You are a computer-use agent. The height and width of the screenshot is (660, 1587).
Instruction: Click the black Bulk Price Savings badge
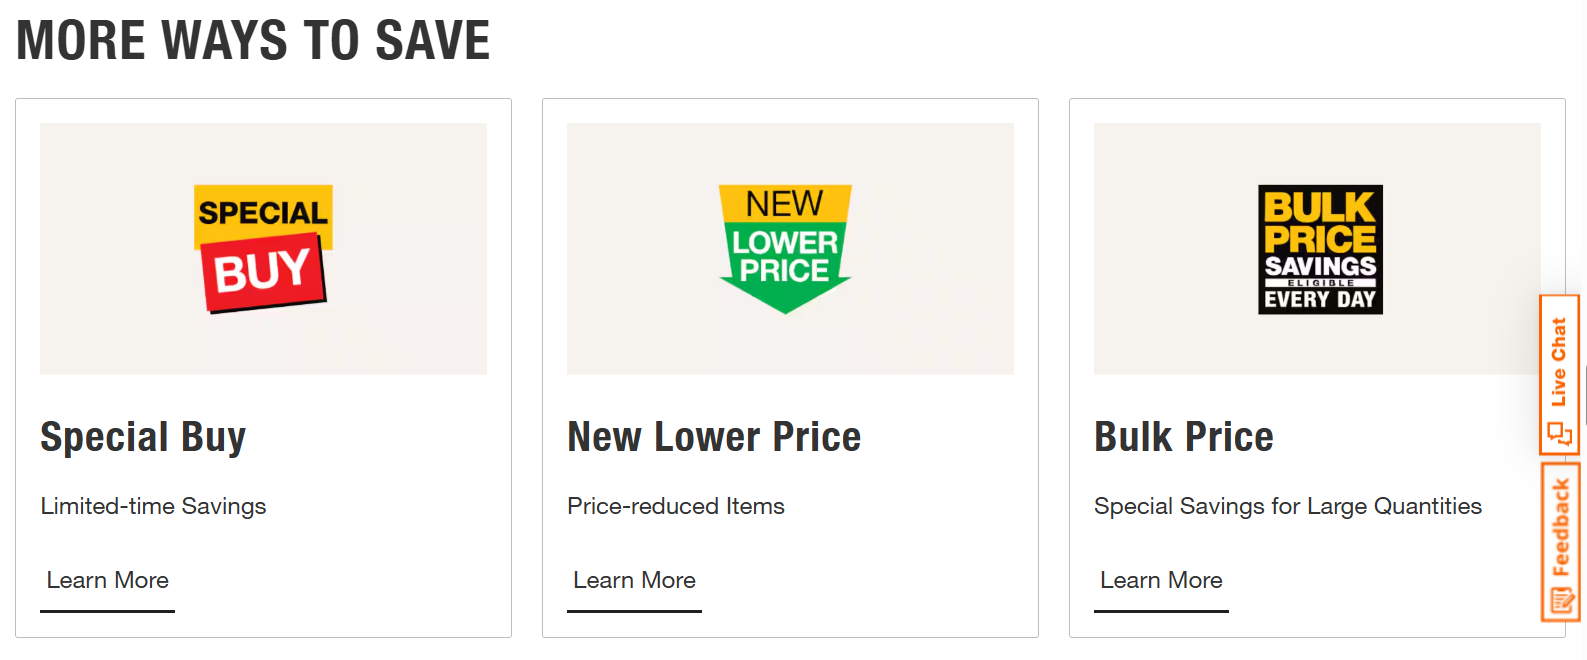1320,249
